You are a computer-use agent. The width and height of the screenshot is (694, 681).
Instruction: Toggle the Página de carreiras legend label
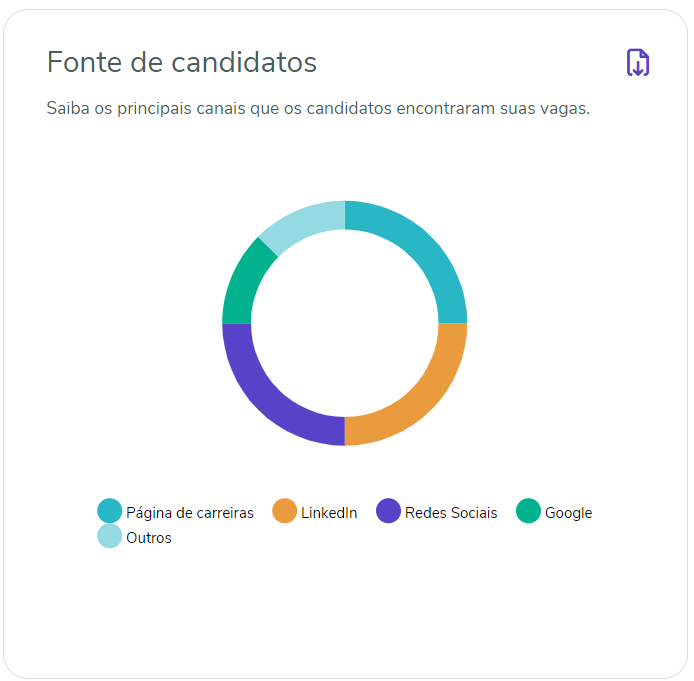(190, 513)
